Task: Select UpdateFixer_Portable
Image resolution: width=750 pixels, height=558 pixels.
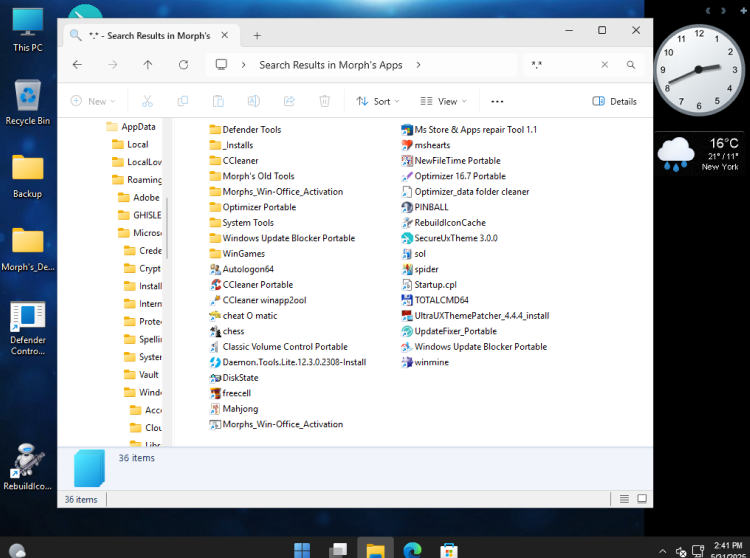Action: tap(449, 331)
